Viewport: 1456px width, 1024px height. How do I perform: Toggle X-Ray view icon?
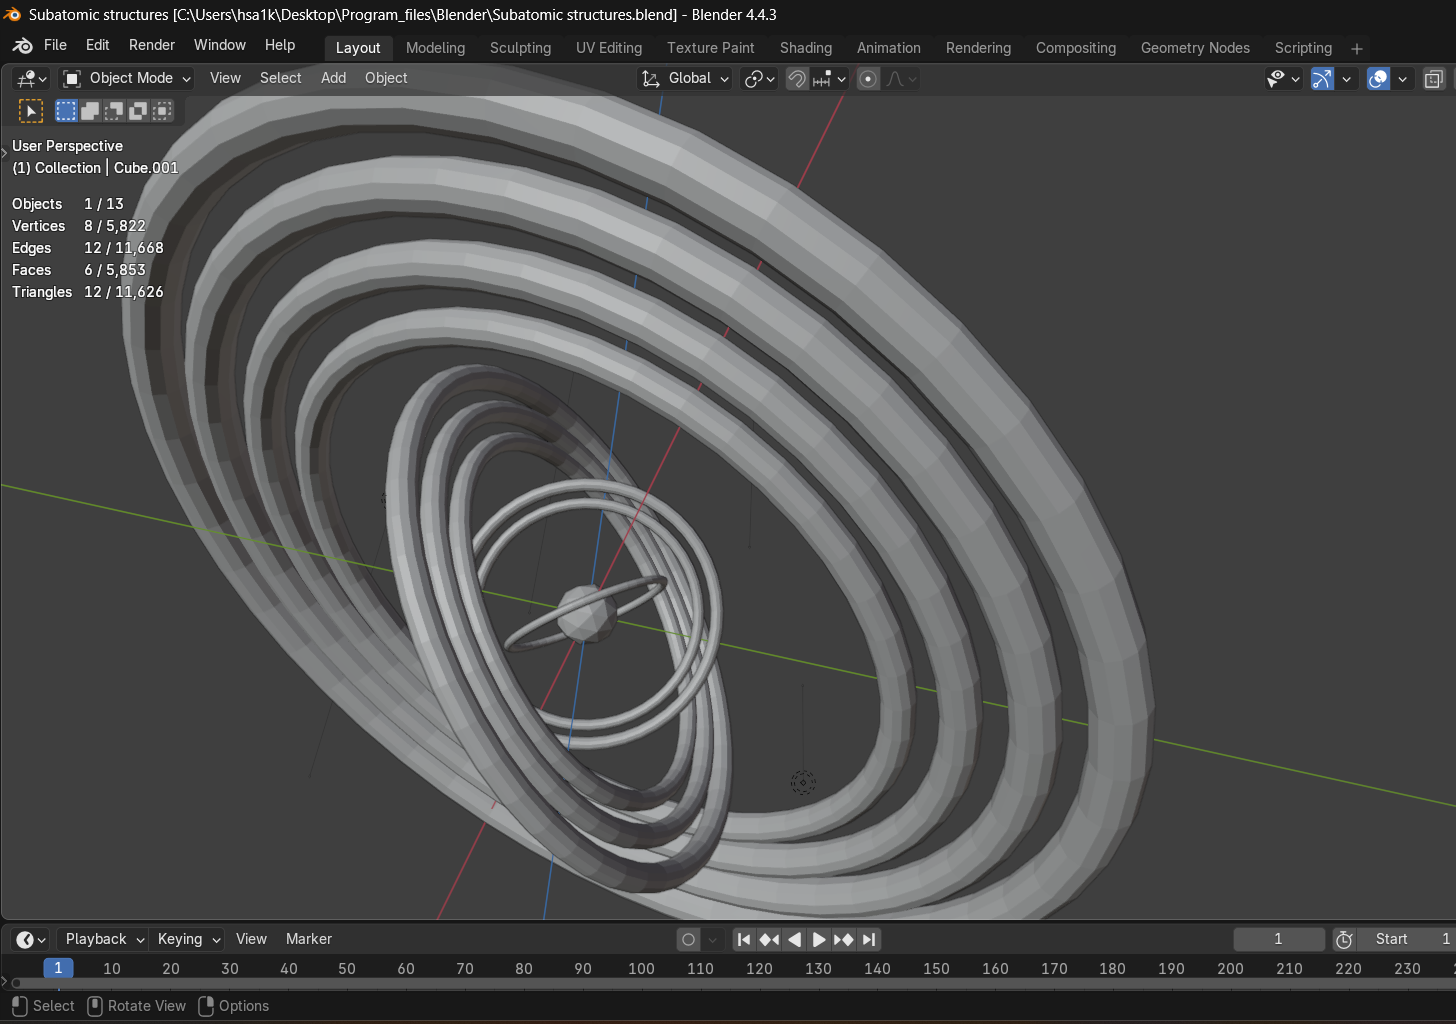tap(1433, 79)
